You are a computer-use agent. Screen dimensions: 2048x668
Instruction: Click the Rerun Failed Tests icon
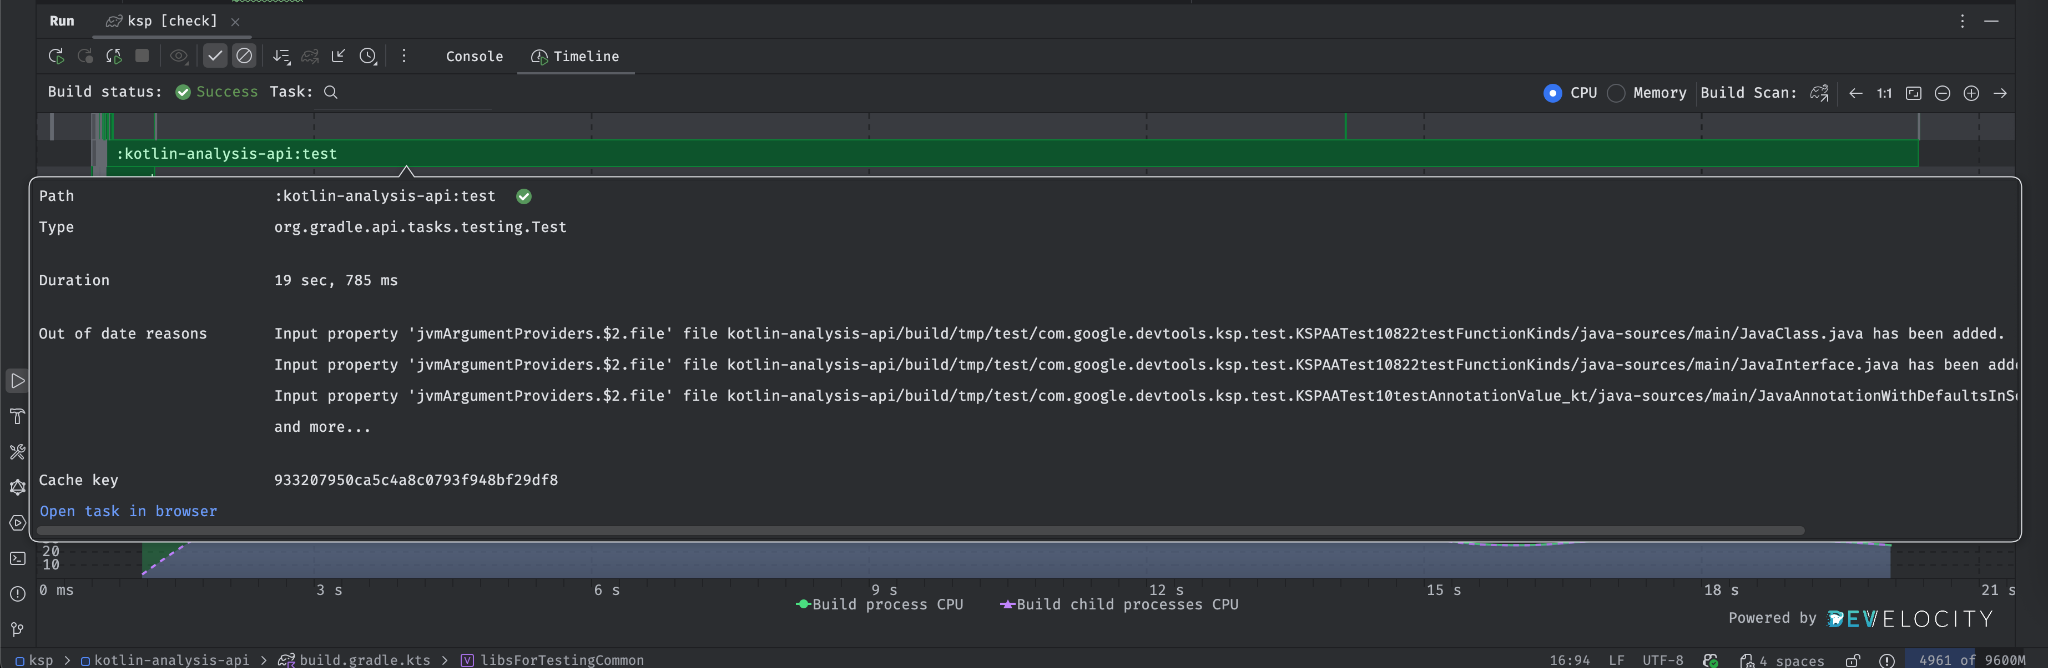click(x=85, y=56)
